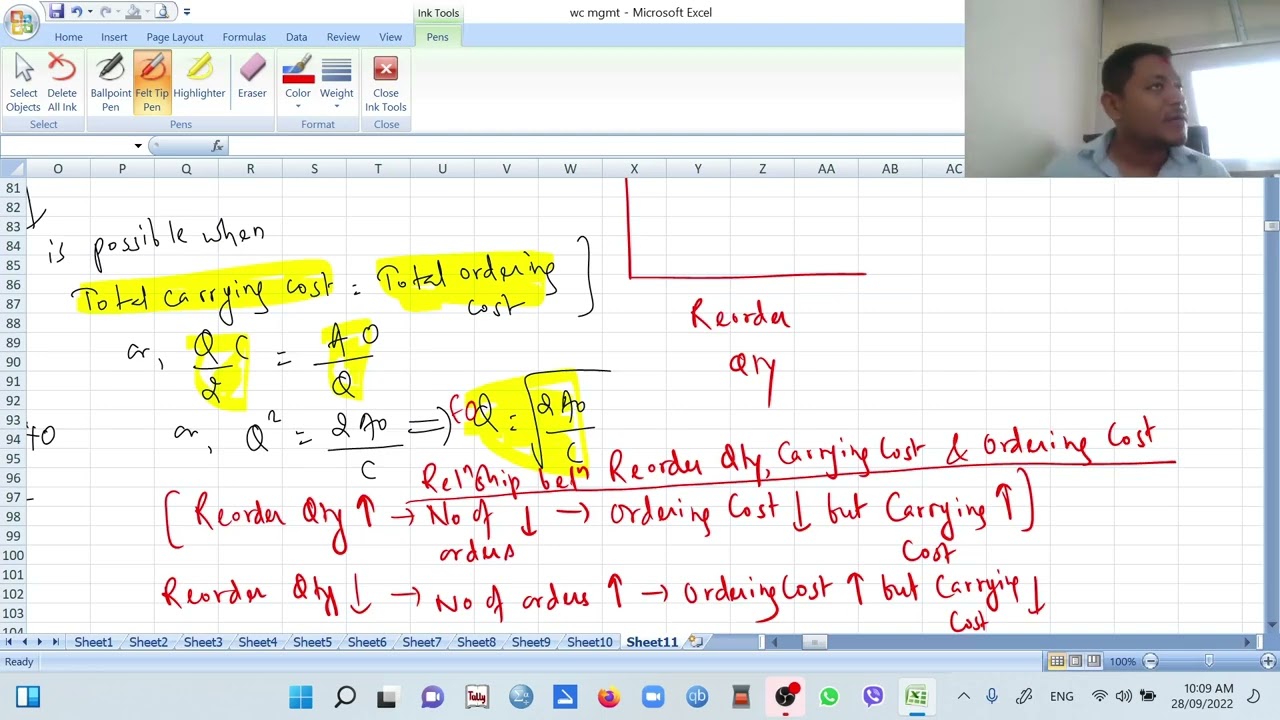Open the Review tab
This screenshot has width=1280, height=720.
[343, 37]
